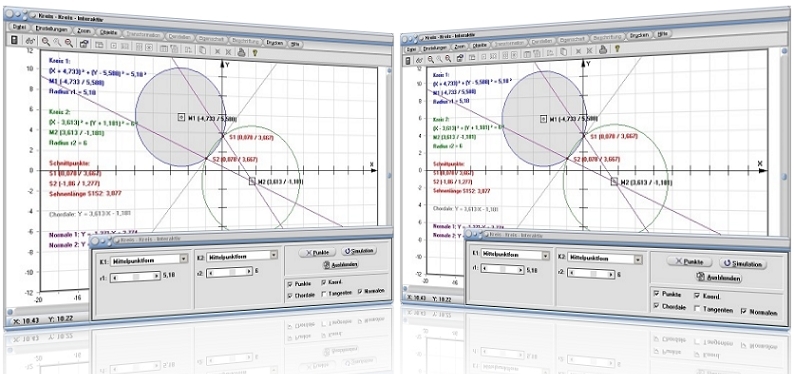This screenshot has height=374, width=794.
Task: Click the printer icon in the right window toolbar
Action: click(x=603, y=50)
